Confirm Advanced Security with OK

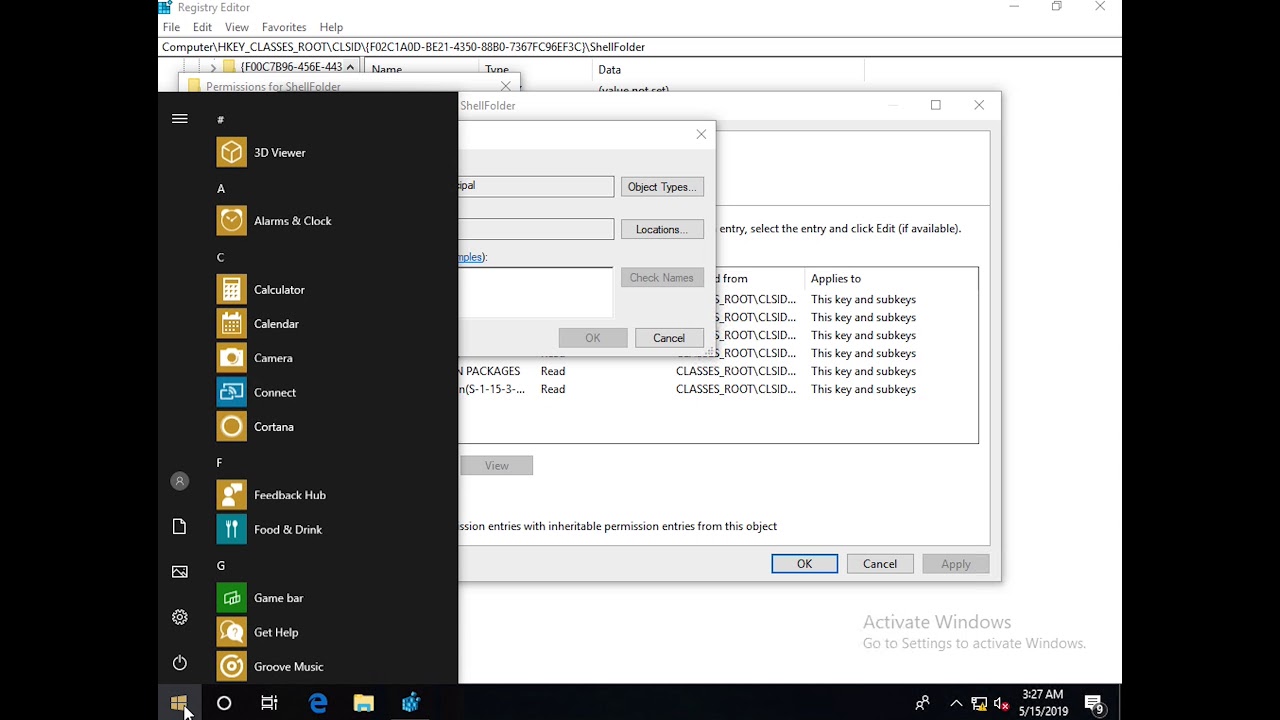[805, 564]
